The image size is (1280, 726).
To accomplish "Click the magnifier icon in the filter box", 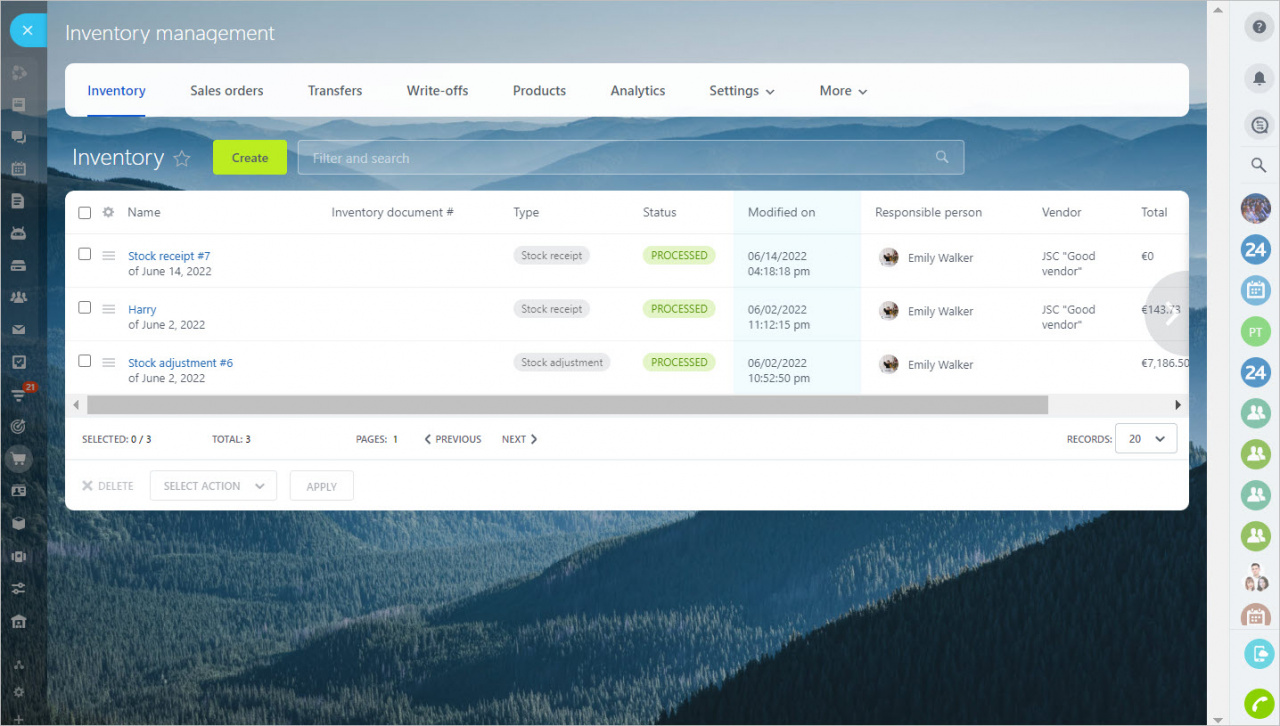I will pos(941,158).
